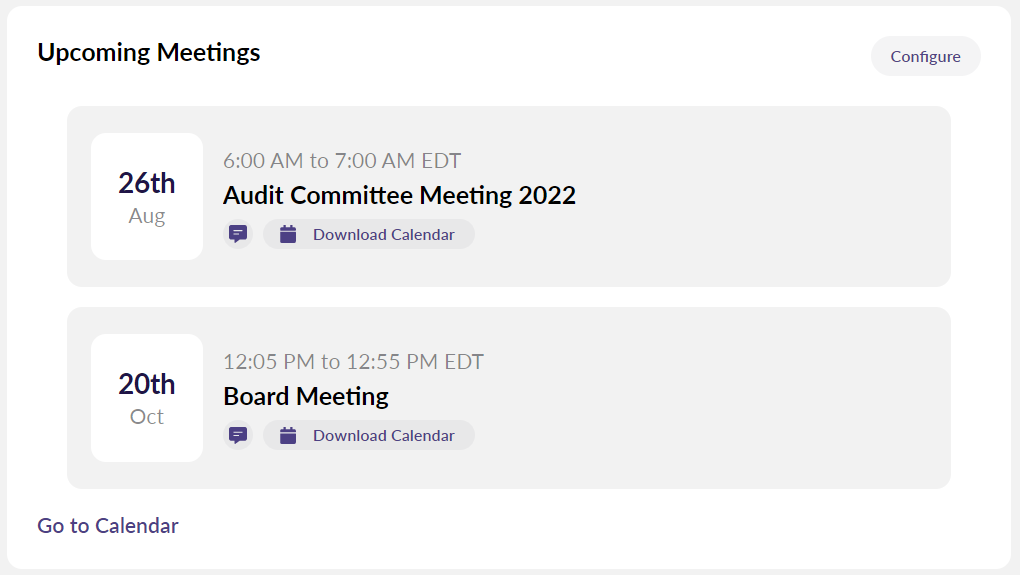Click calendar icon in Board Meeting download button
Screen dimensions: 1020x575
pyautogui.click(x=288, y=435)
